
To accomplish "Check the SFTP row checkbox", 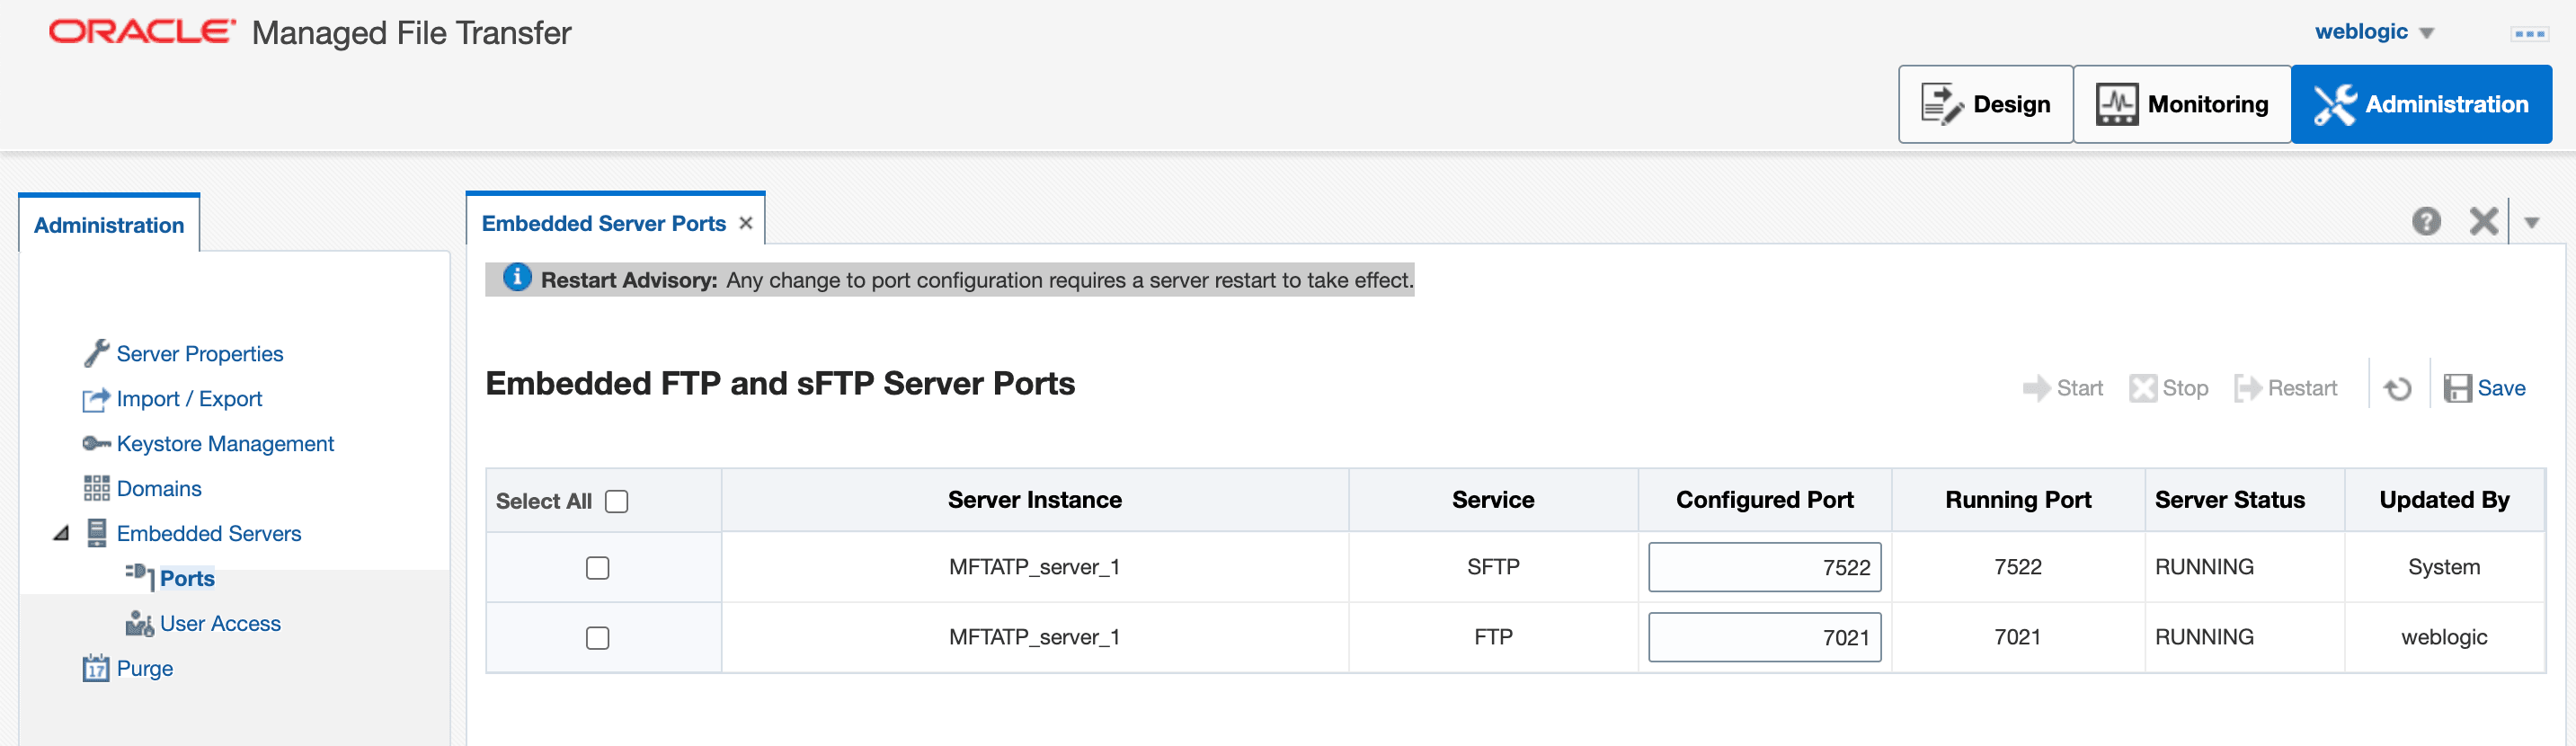I will click(x=597, y=568).
